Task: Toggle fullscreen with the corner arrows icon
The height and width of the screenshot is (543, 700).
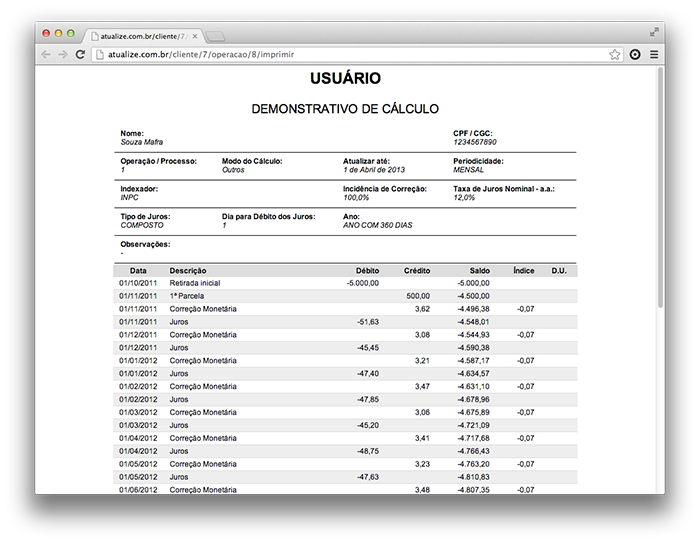Action: point(654,32)
